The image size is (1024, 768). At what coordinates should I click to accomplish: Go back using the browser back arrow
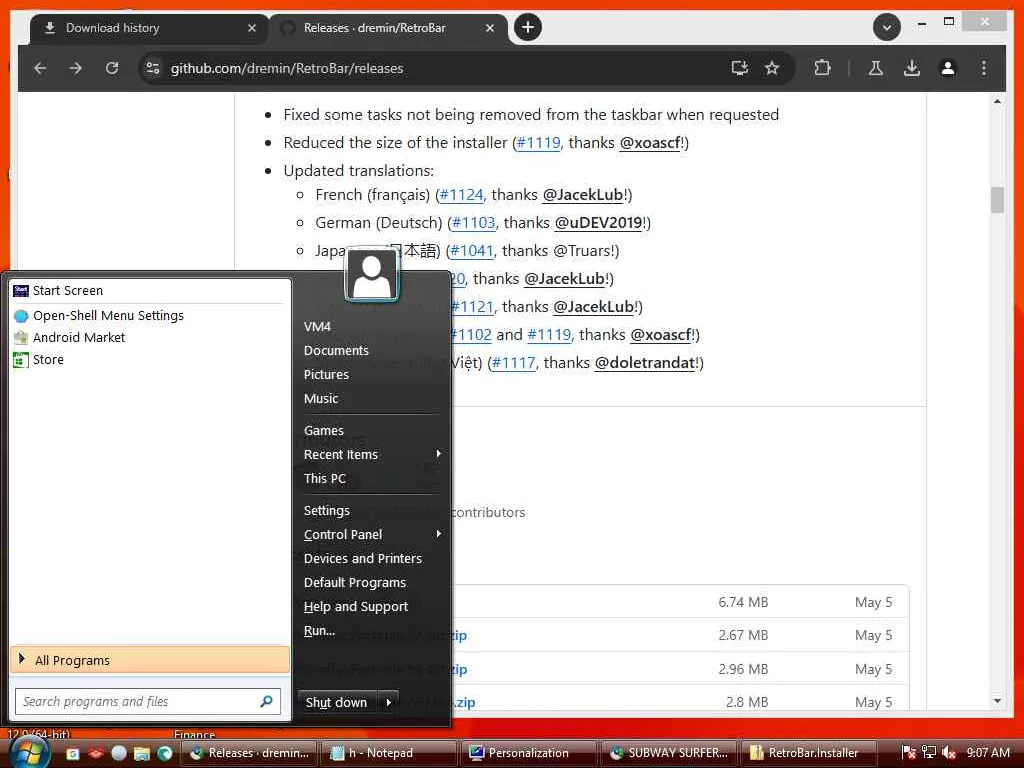pyautogui.click(x=40, y=68)
